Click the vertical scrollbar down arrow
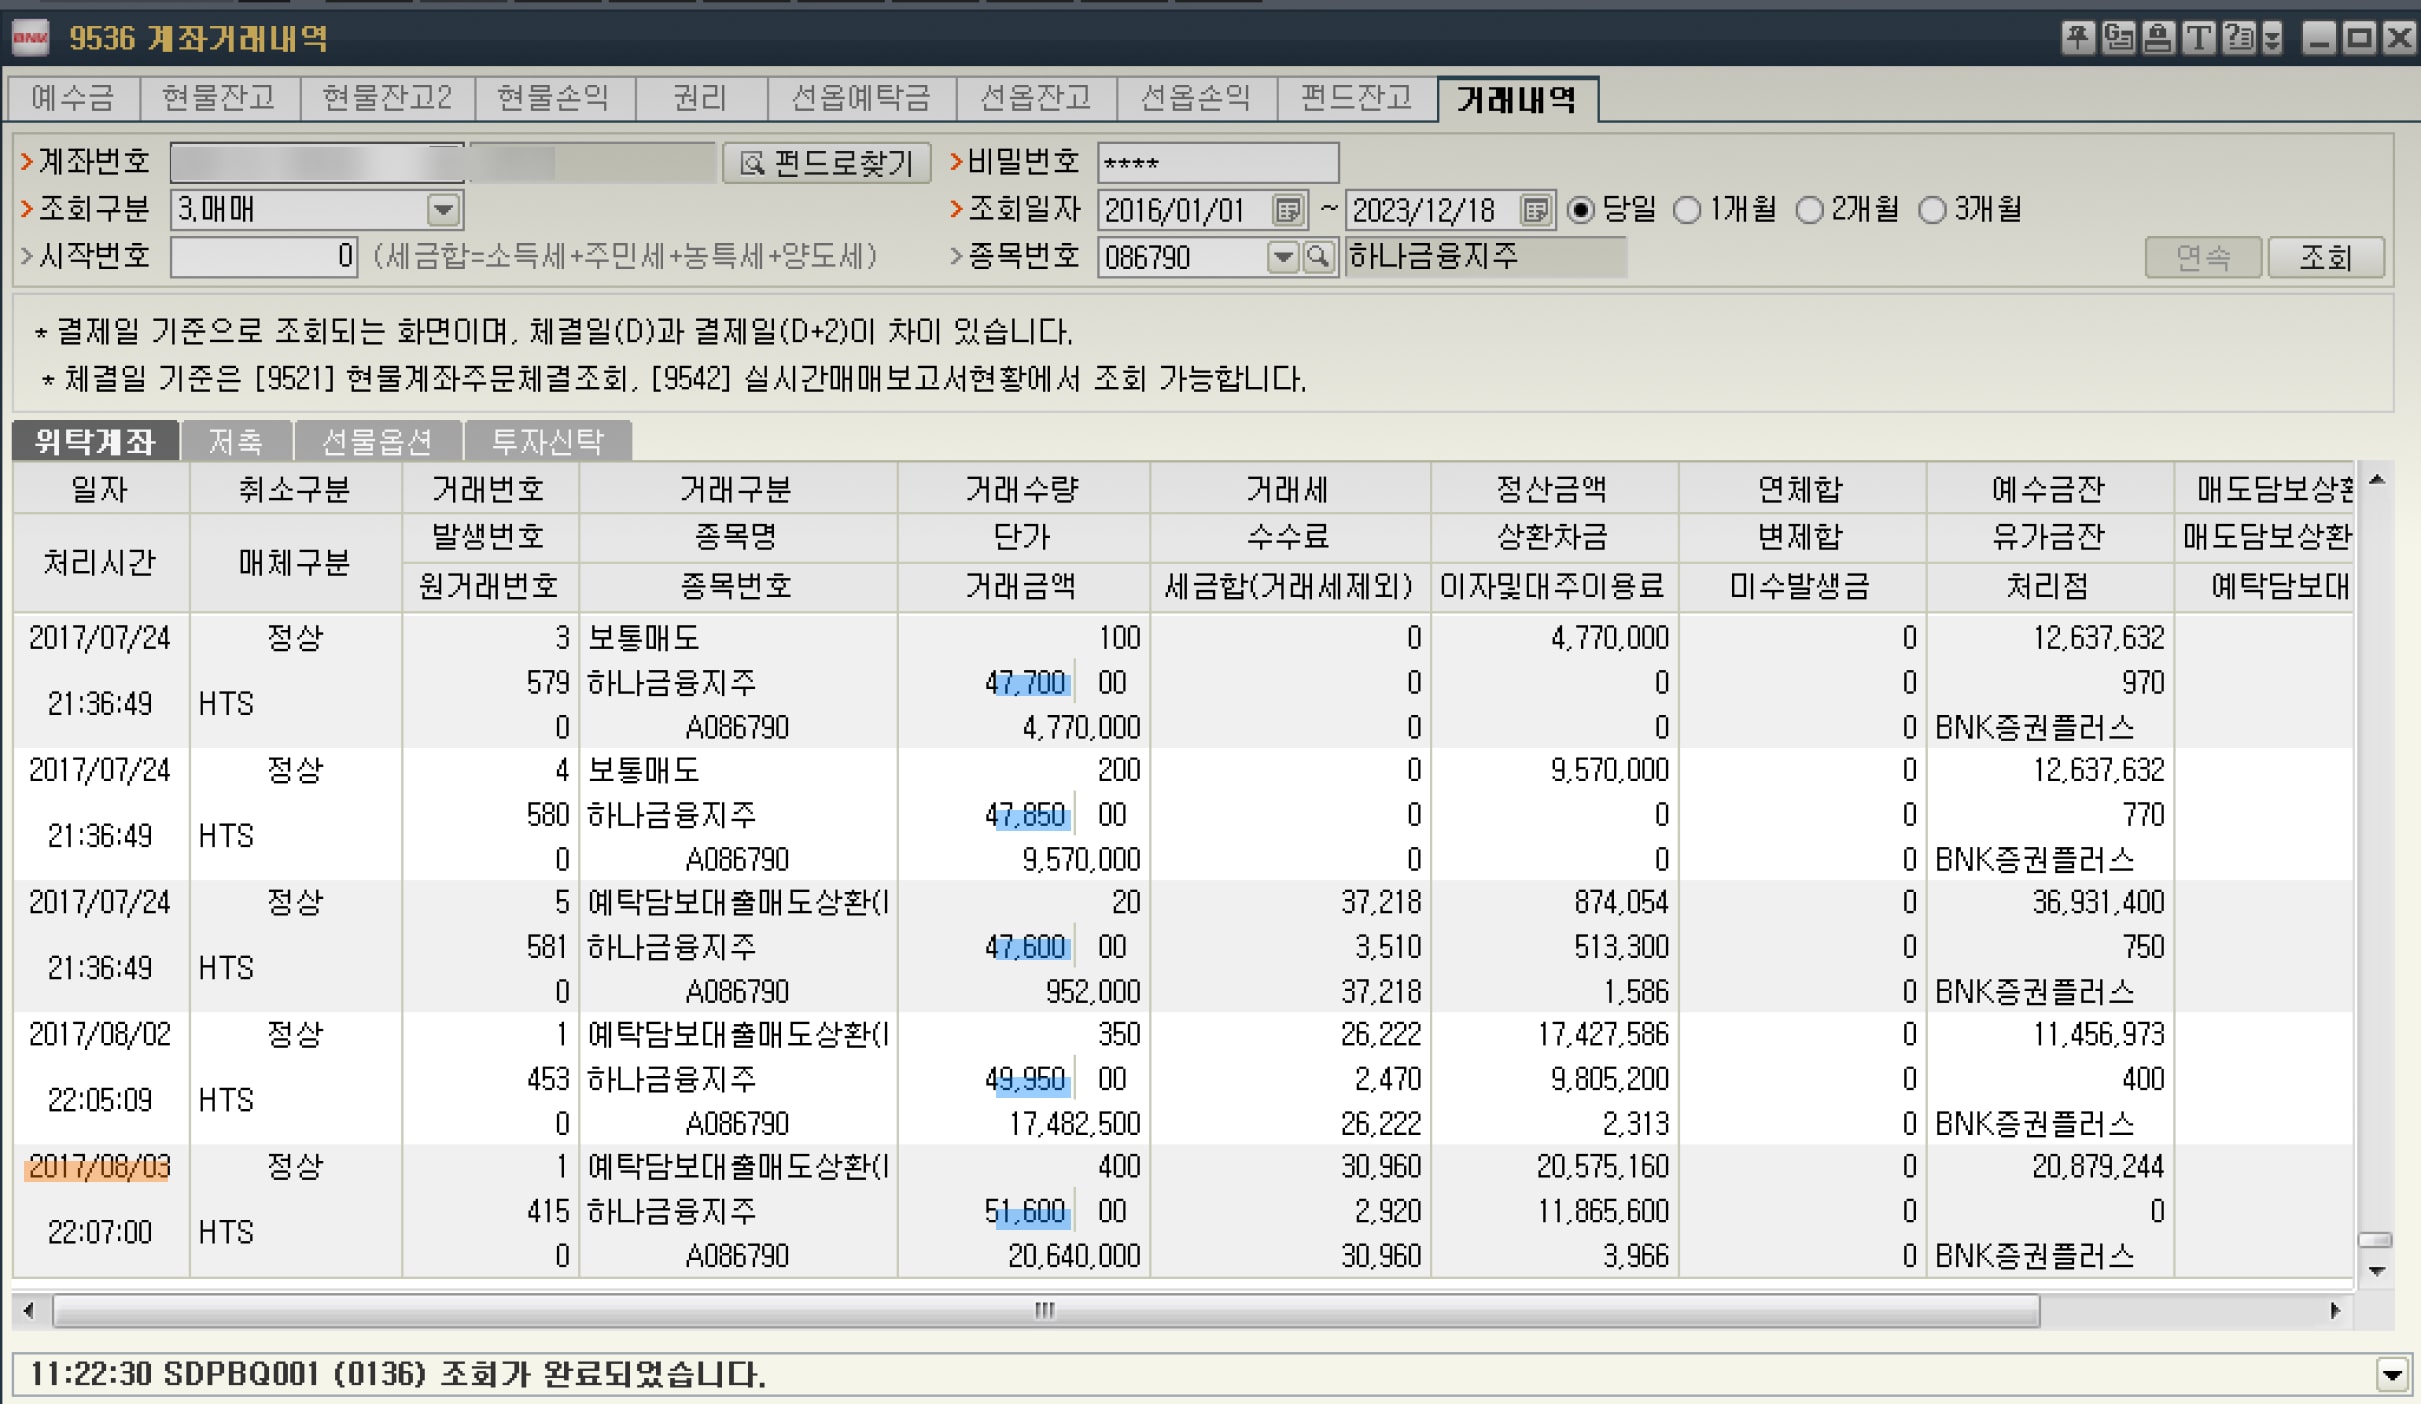 (2377, 1271)
